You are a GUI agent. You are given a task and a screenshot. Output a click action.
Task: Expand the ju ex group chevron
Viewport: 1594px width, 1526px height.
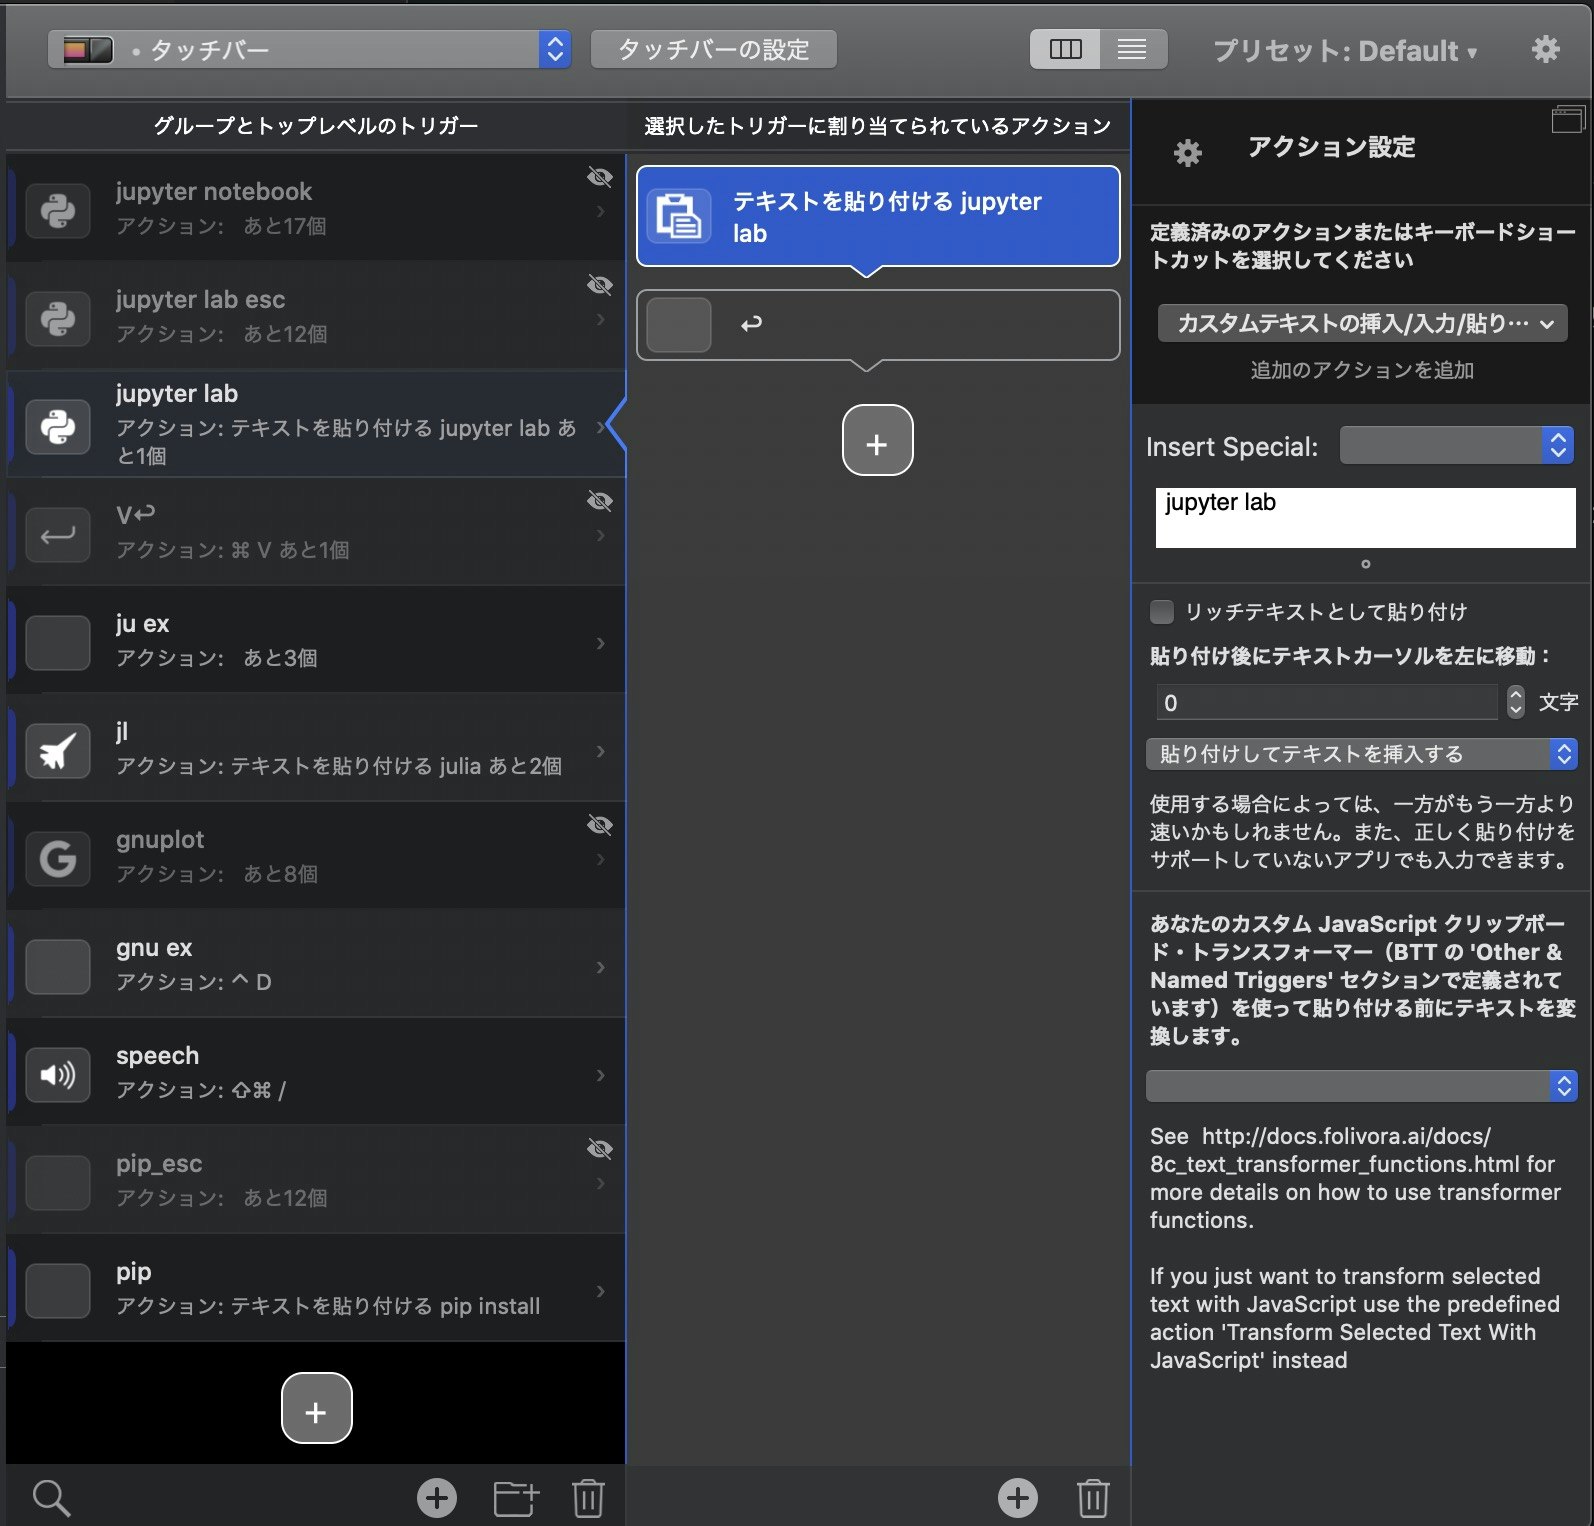pyautogui.click(x=601, y=643)
